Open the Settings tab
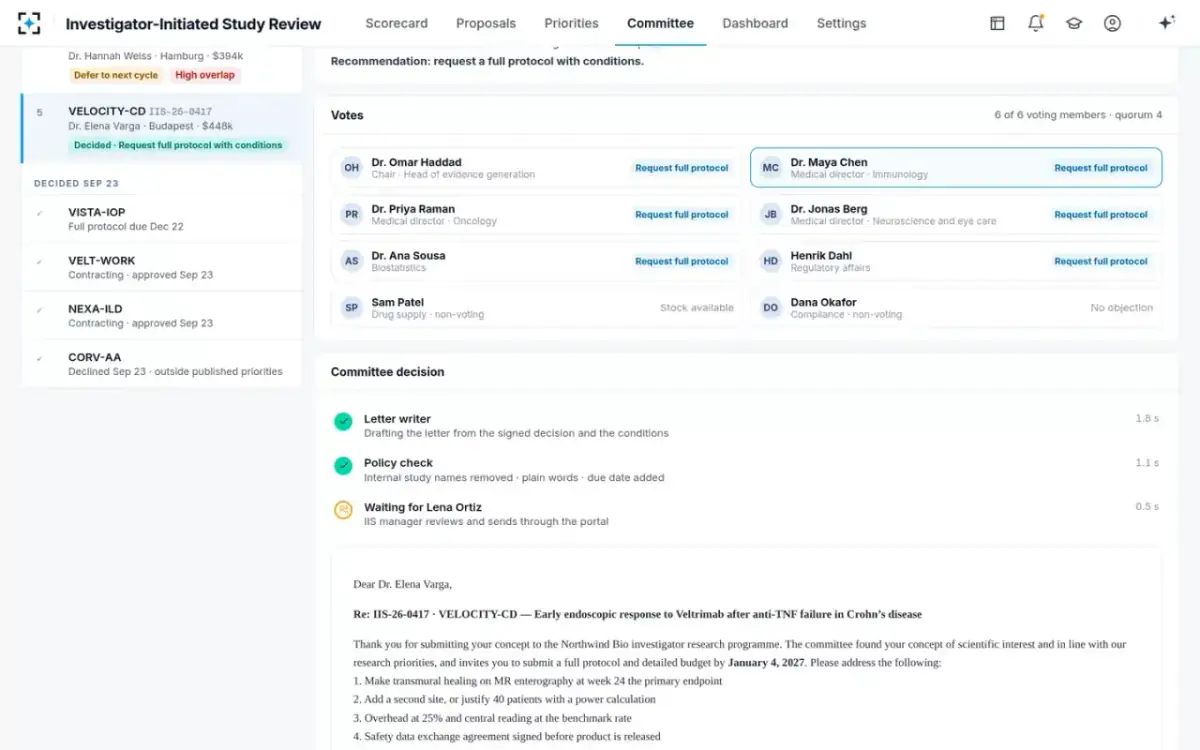1200x750 pixels. [841, 23]
